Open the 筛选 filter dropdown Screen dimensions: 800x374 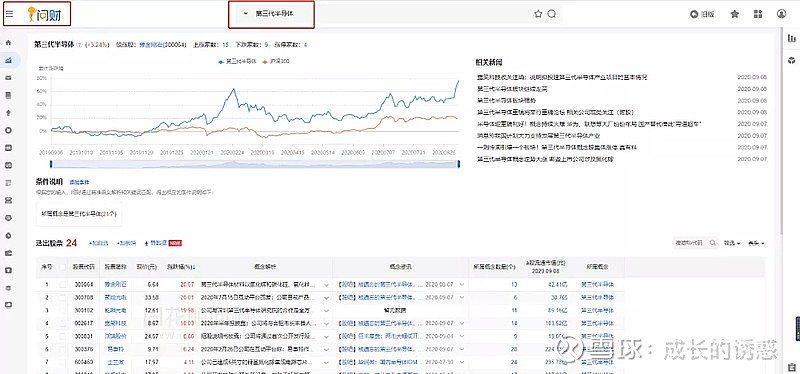tap(732, 243)
